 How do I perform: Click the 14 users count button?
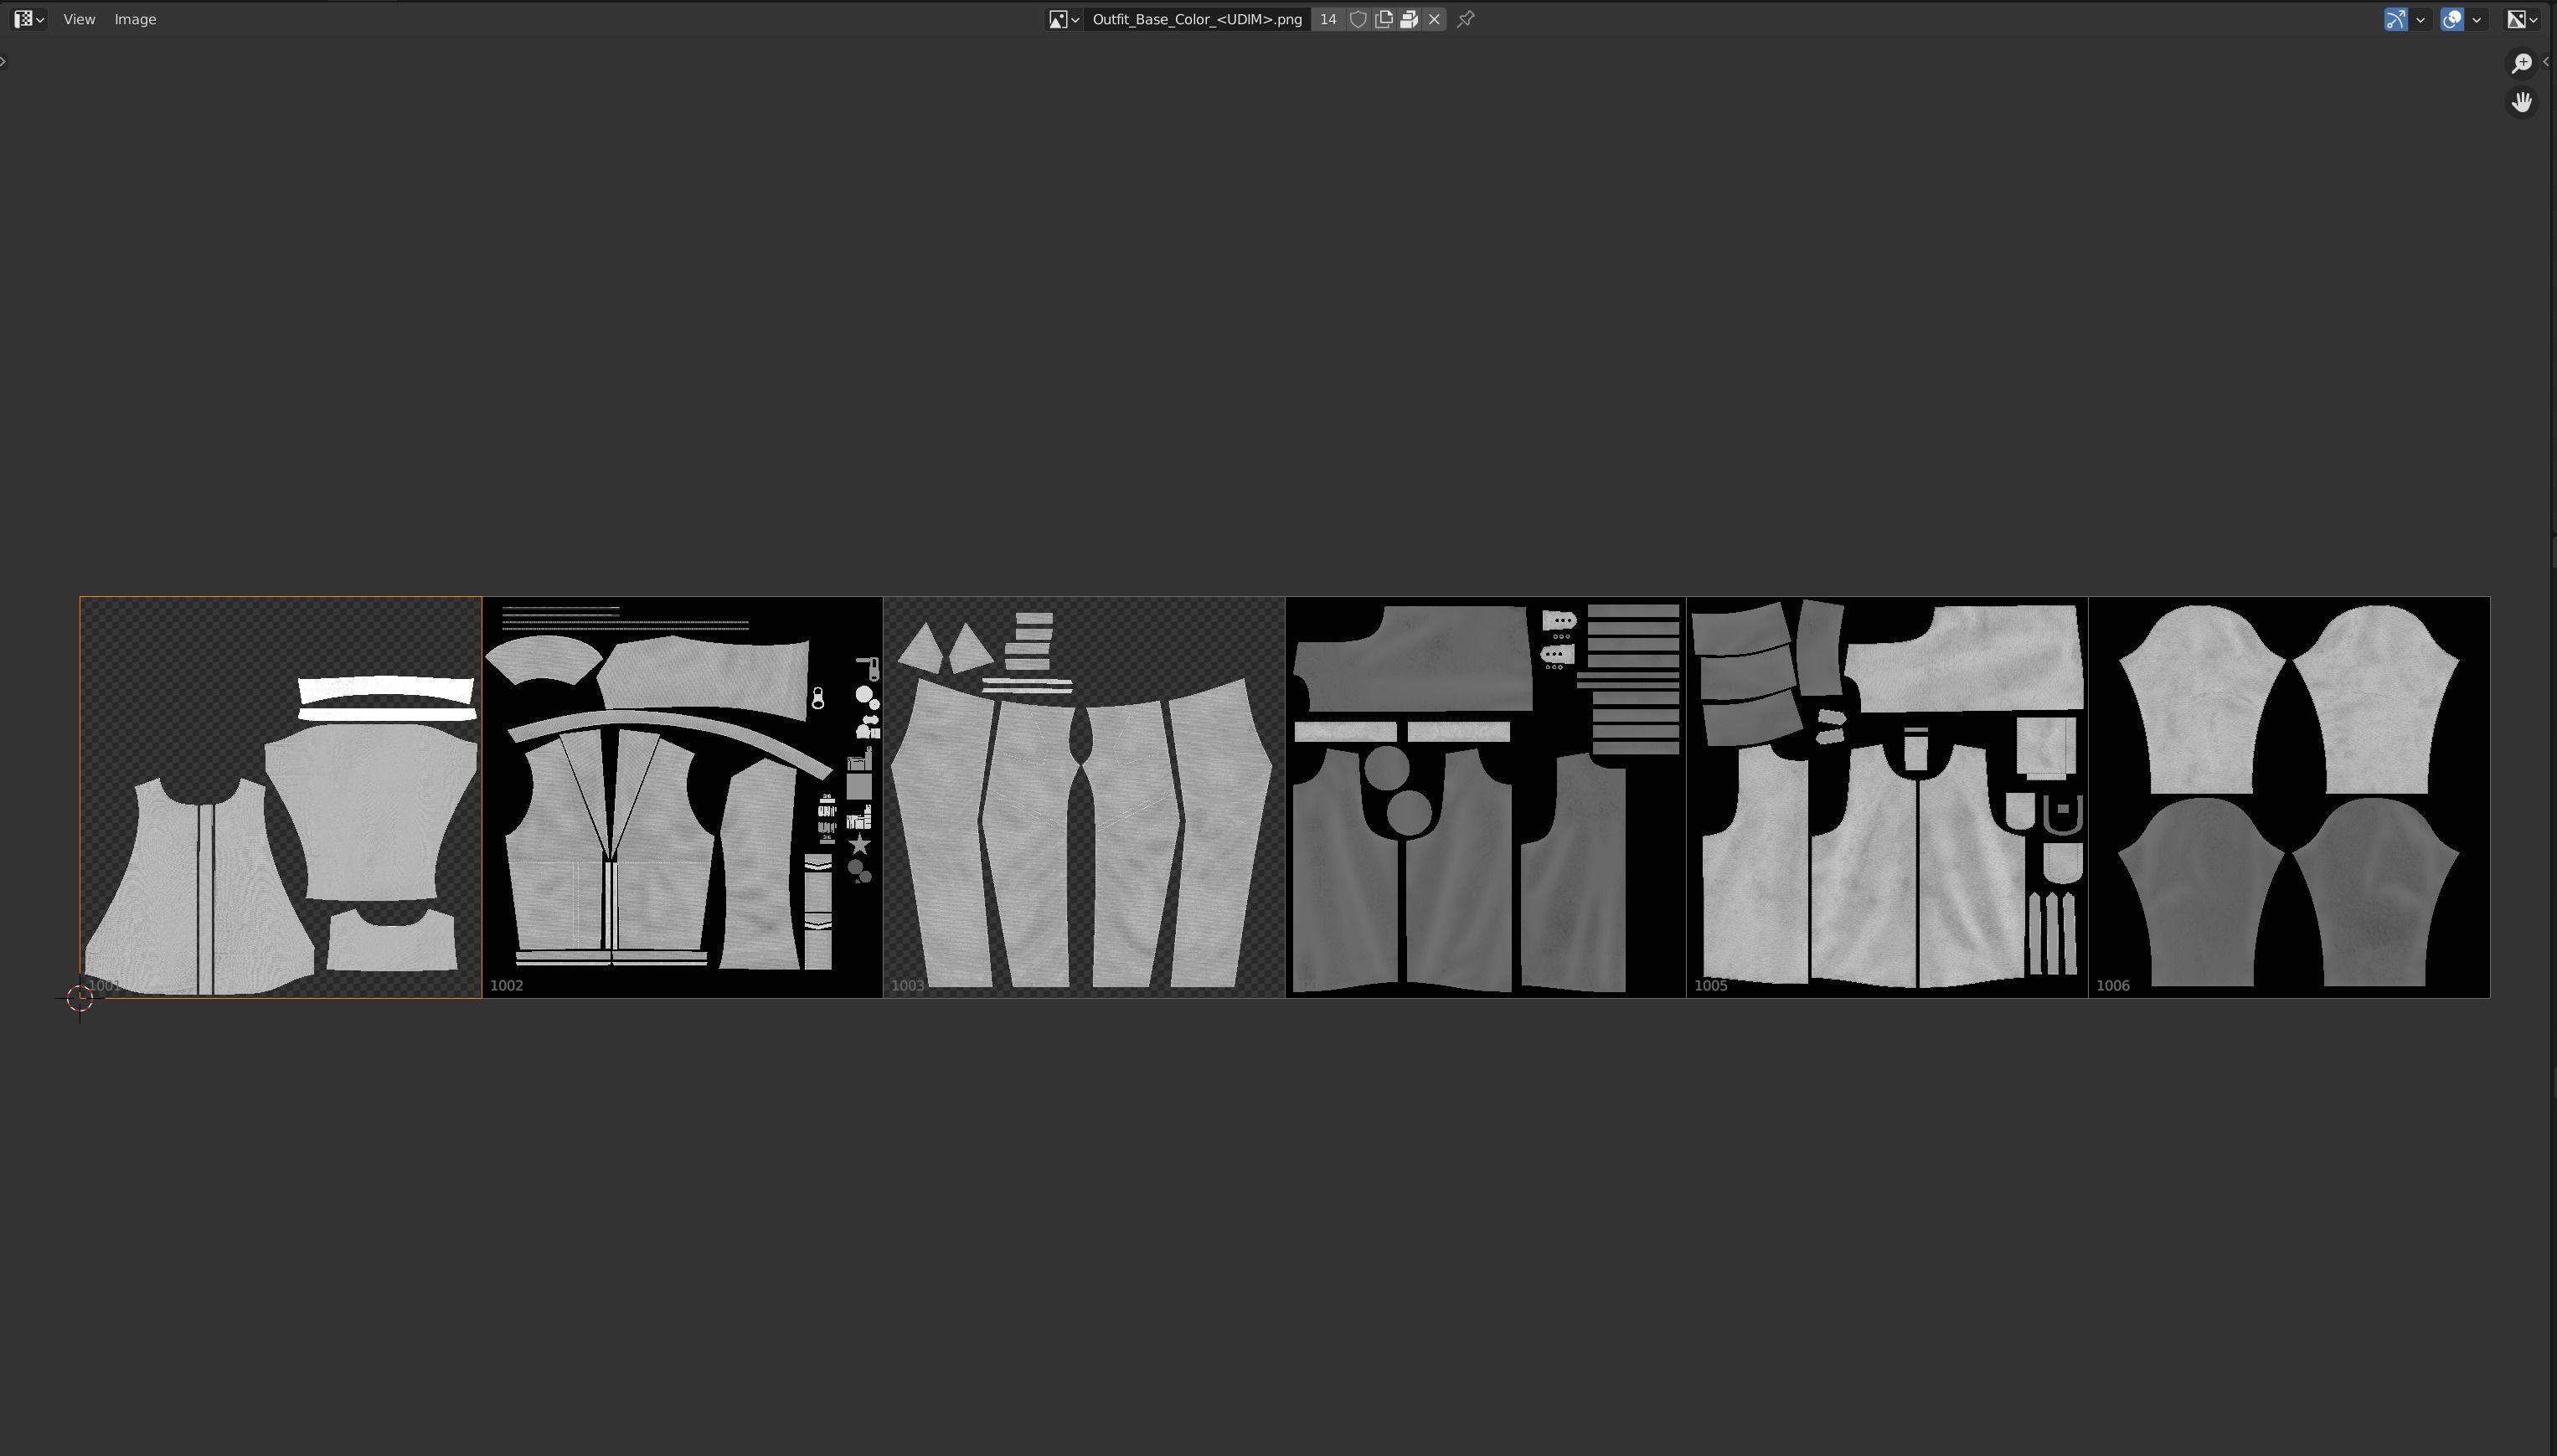1327,19
